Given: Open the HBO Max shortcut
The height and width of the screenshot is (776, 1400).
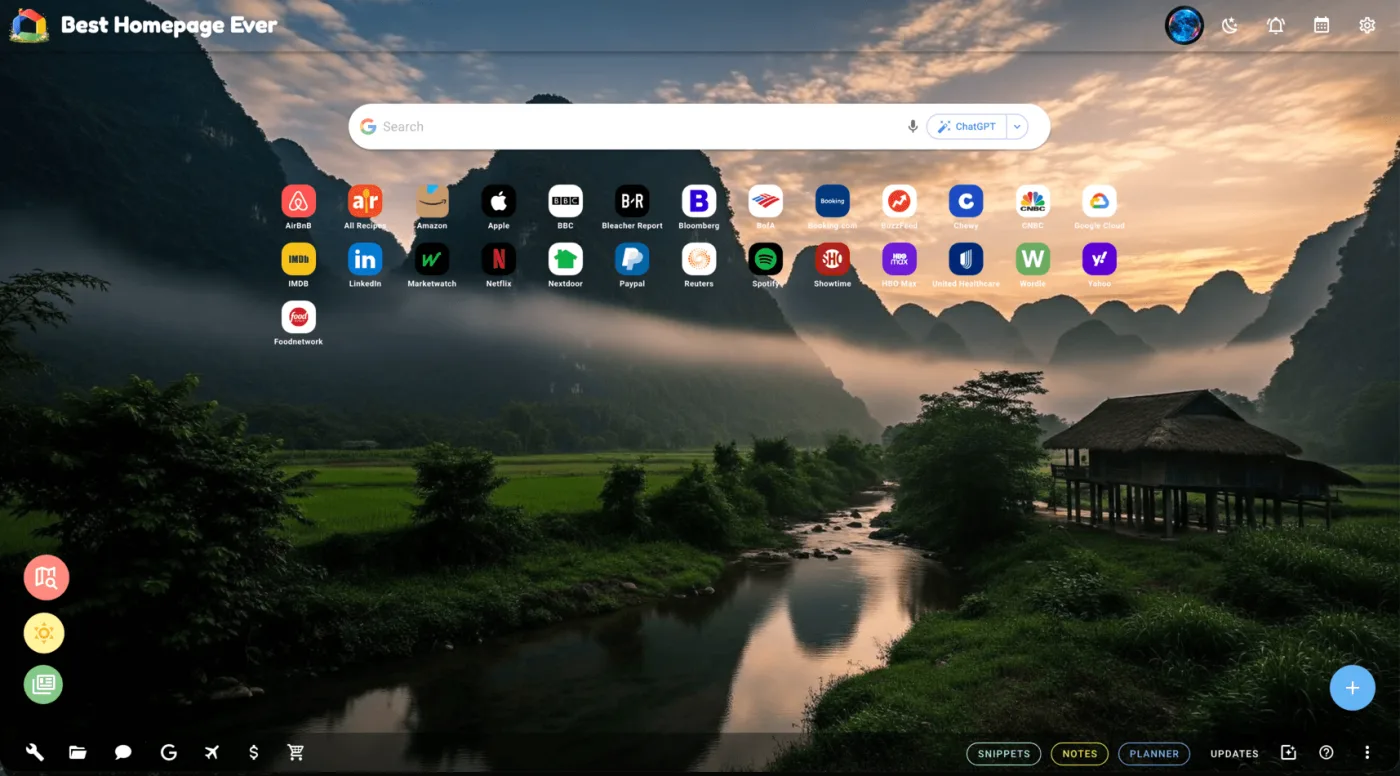Looking at the screenshot, I should click(x=899, y=259).
